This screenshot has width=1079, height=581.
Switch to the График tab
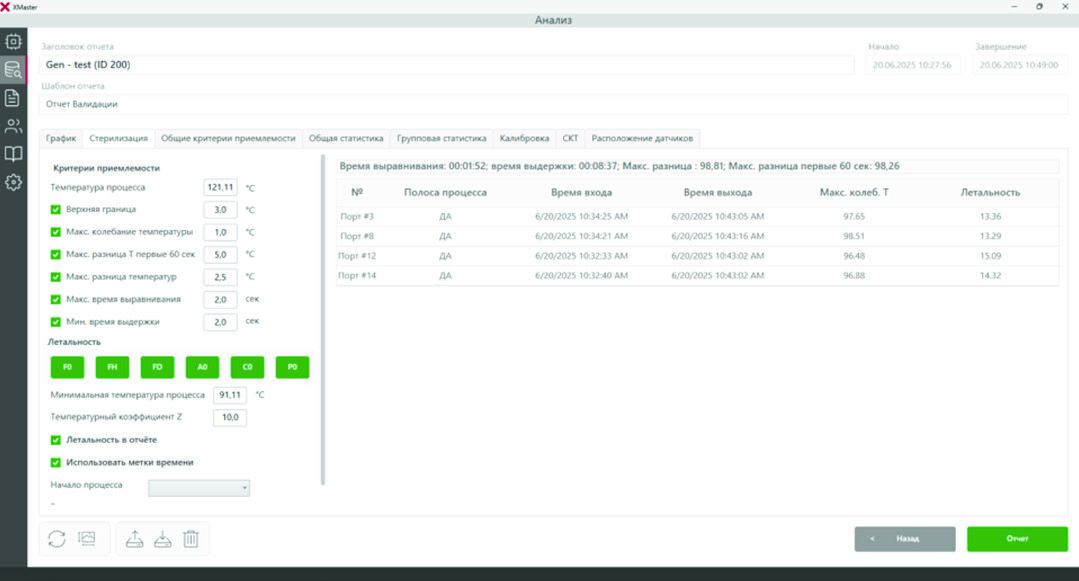coord(60,138)
